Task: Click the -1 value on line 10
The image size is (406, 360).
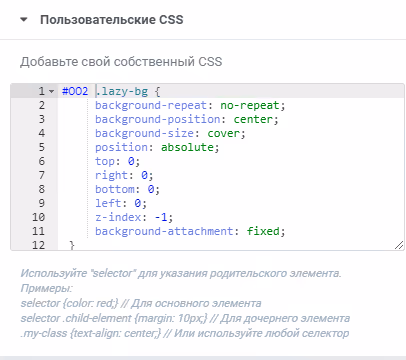Action: [161, 217]
